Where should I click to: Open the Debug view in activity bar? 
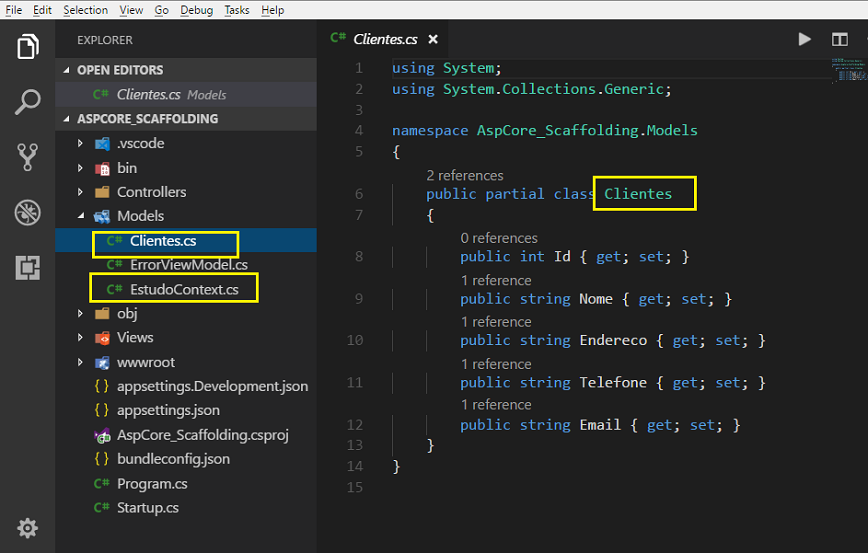pos(28,213)
